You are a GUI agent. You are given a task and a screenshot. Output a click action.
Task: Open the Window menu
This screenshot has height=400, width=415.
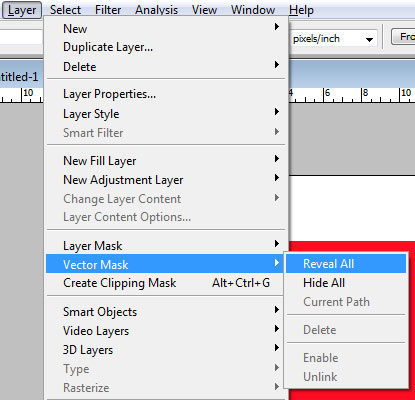(x=253, y=10)
